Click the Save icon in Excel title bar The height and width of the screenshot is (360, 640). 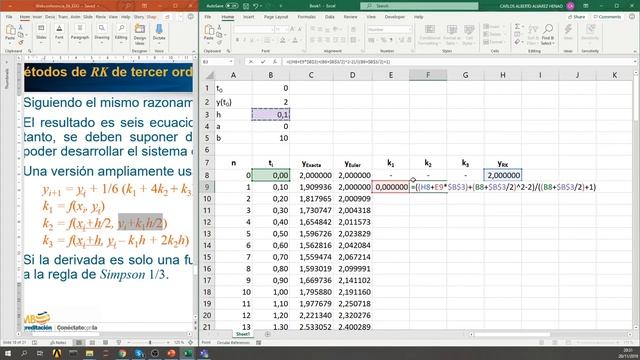[x=246, y=6]
